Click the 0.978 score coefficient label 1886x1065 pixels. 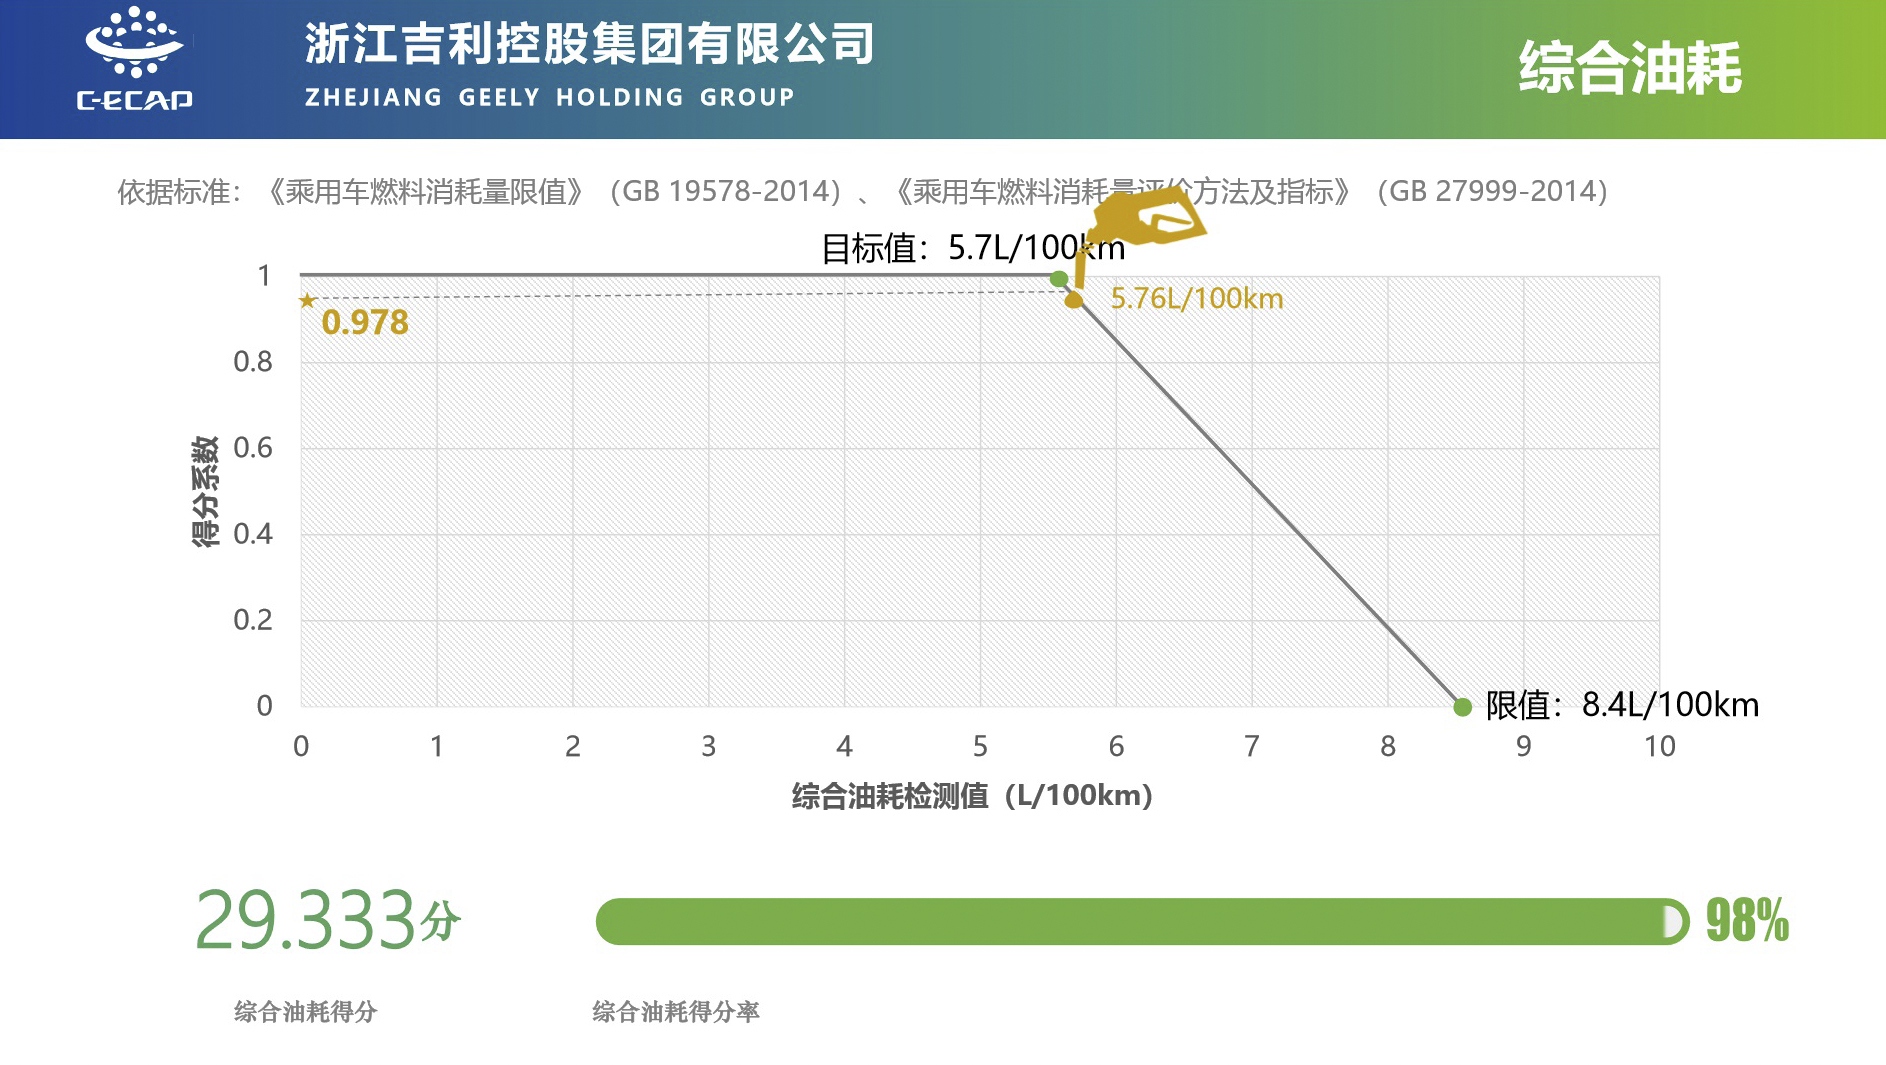(x=365, y=322)
